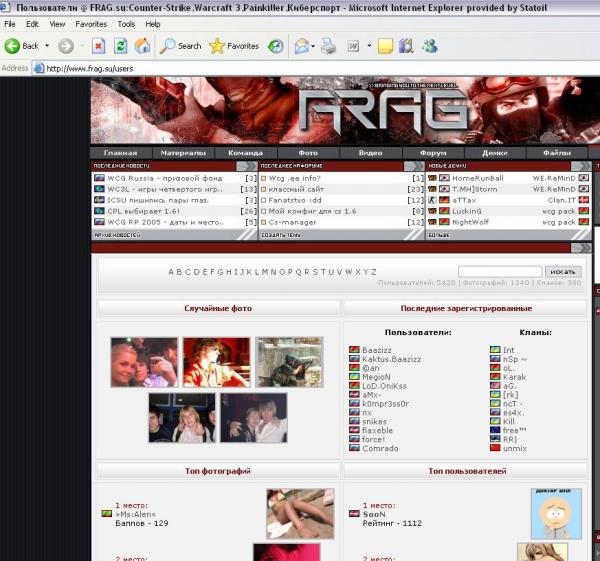The width and height of the screenshot is (600, 561).
Task: Click the Edit with Word icon
Action: click(353, 46)
